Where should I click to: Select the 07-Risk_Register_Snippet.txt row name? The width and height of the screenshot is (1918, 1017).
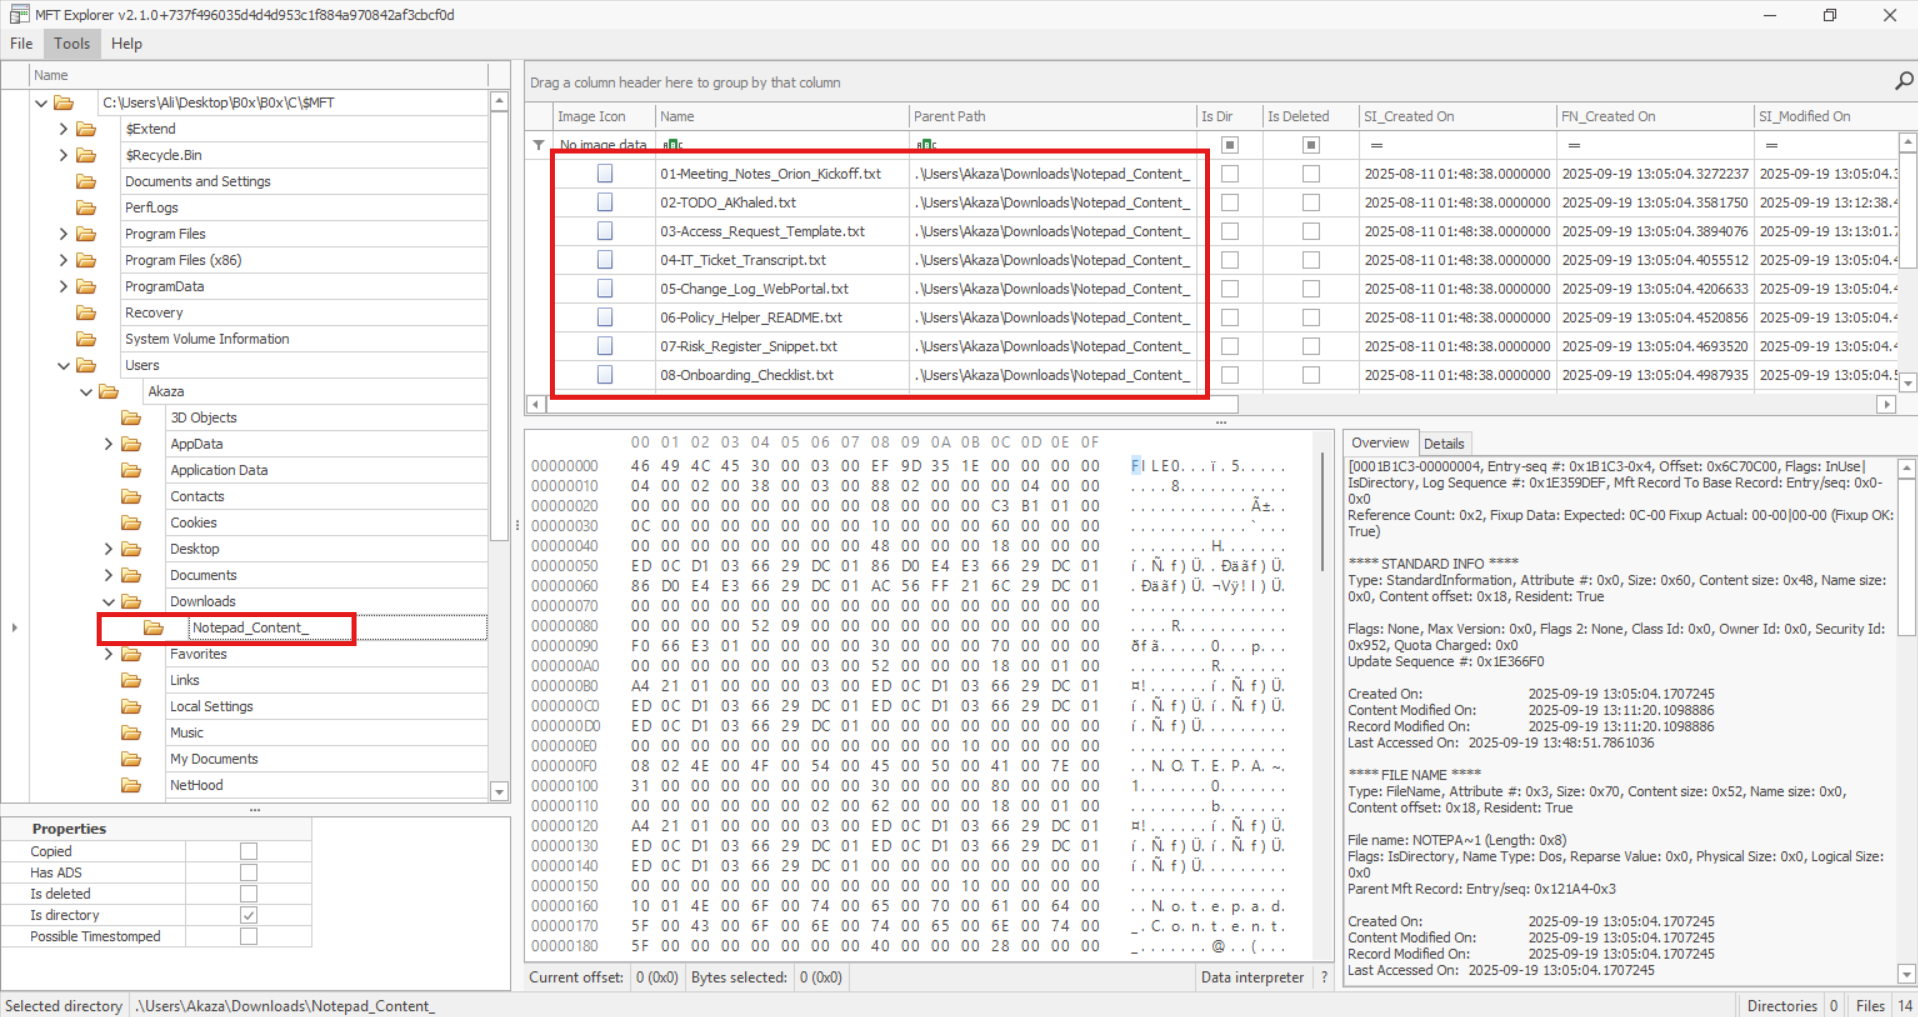pyautogui.click(x=748, y=346)
